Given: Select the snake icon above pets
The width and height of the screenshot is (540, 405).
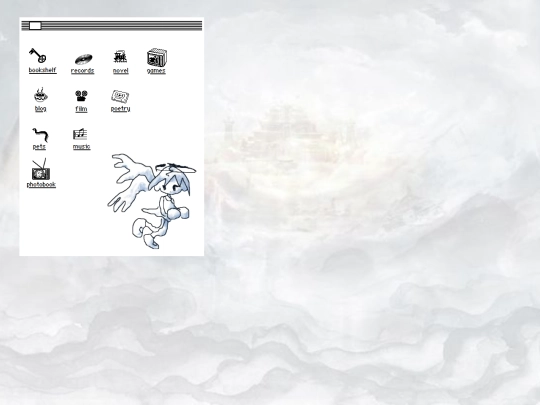Looking at the screenshot, I should coord(40,135).
